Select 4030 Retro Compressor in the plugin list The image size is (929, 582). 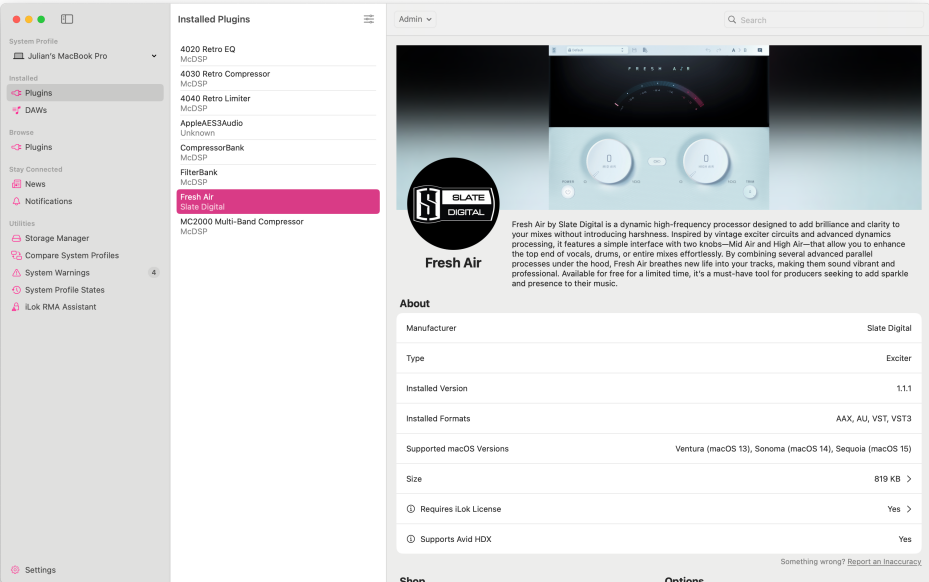(x=278, y=78)
